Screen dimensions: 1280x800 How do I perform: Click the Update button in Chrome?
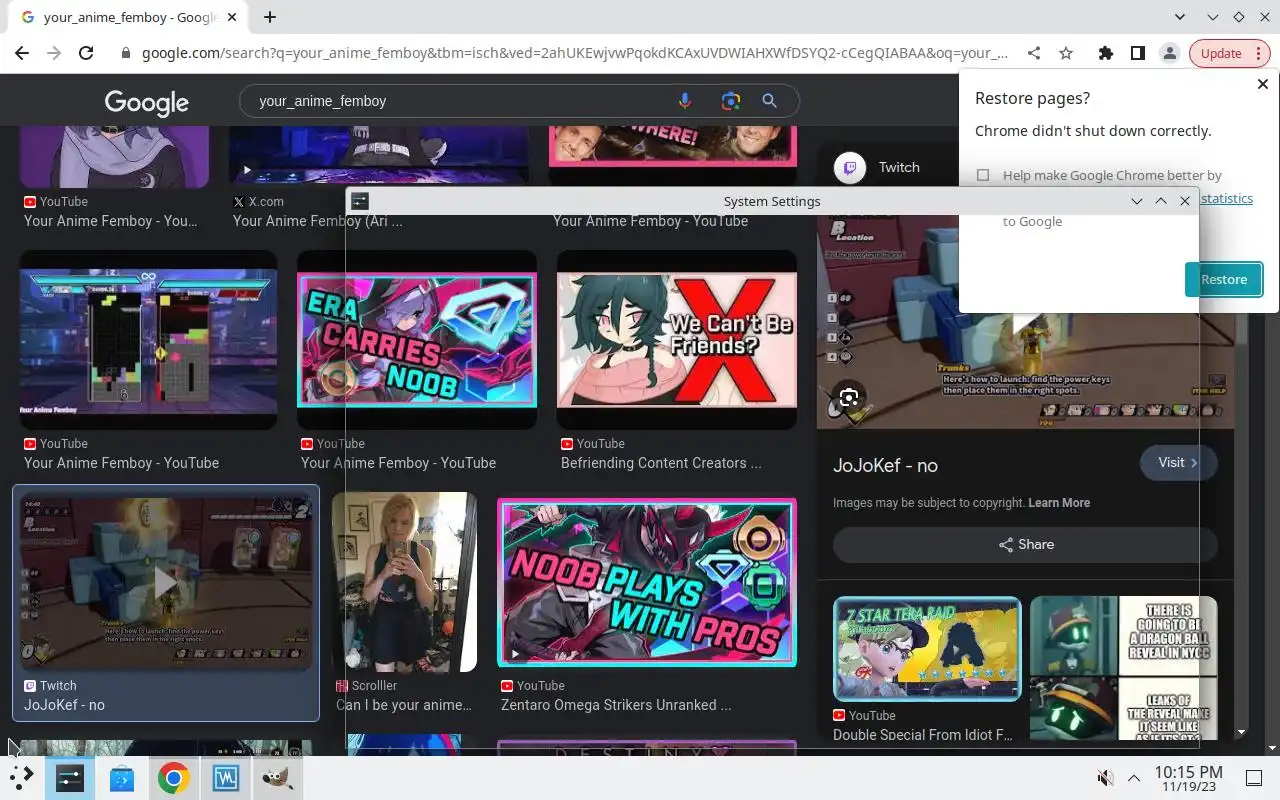1221,53
